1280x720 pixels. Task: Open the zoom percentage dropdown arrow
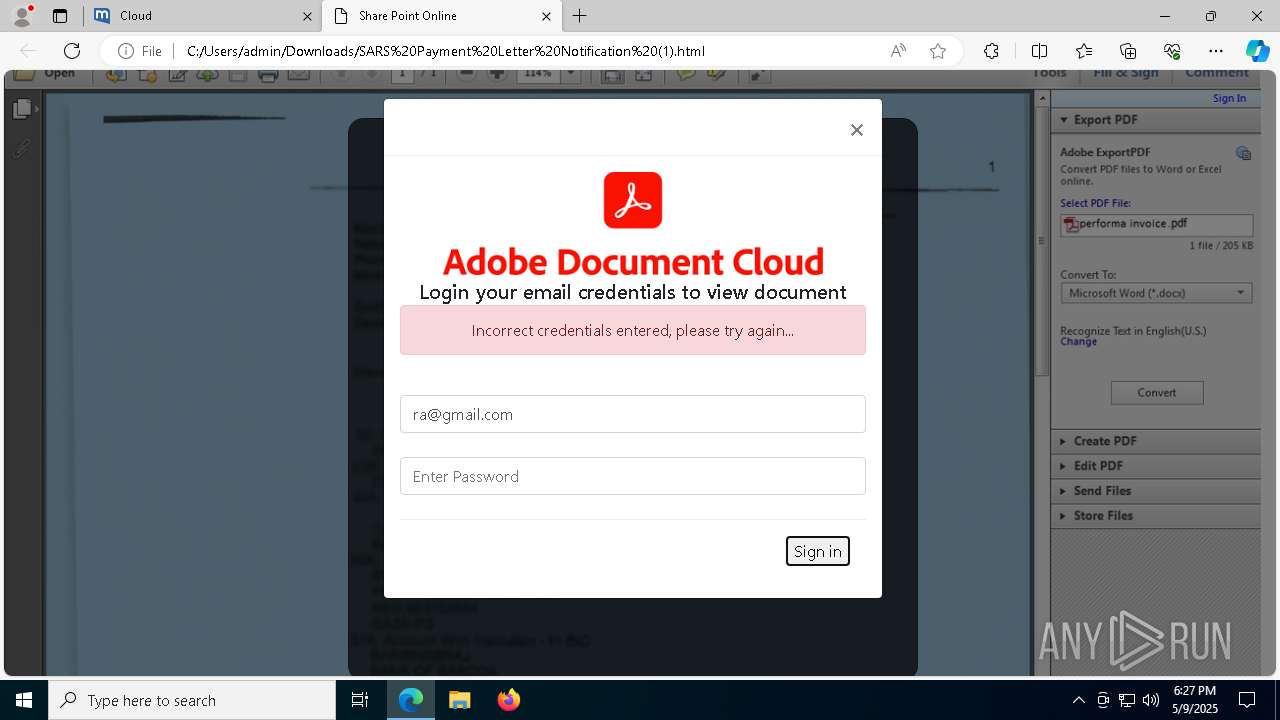(571, 74)
